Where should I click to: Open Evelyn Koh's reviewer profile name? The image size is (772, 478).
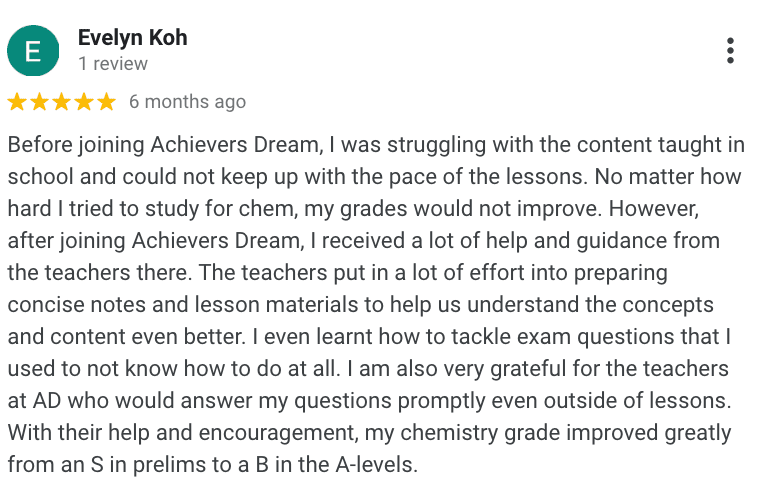132,38
